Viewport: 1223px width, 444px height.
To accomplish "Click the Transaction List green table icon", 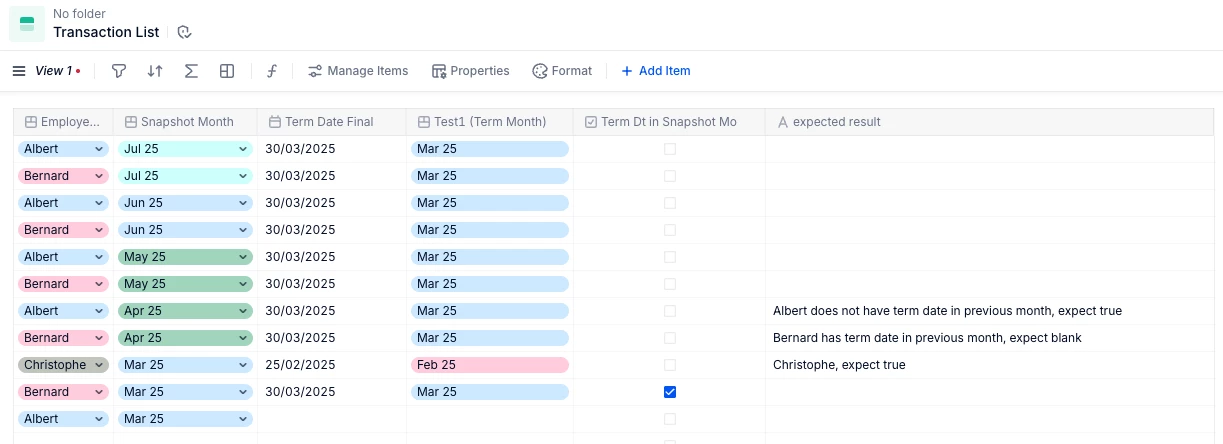I will 27,23.
